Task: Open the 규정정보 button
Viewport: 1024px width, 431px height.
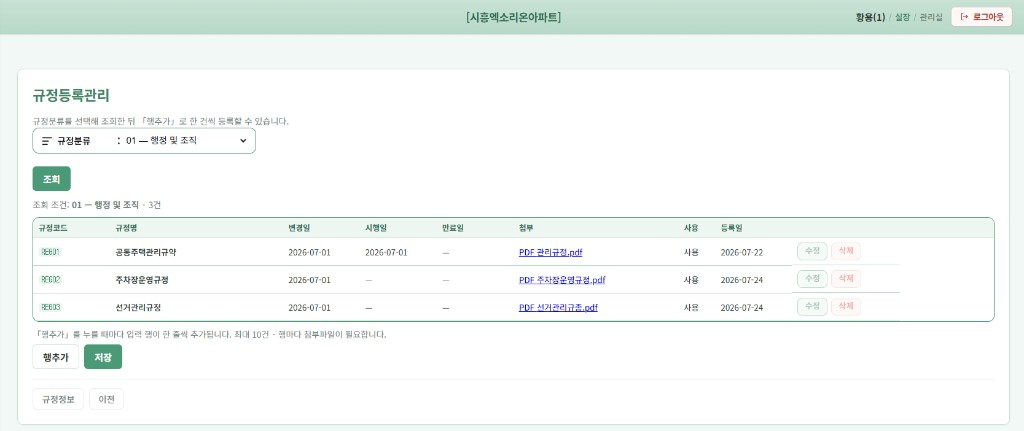Action: click(58, 399)
